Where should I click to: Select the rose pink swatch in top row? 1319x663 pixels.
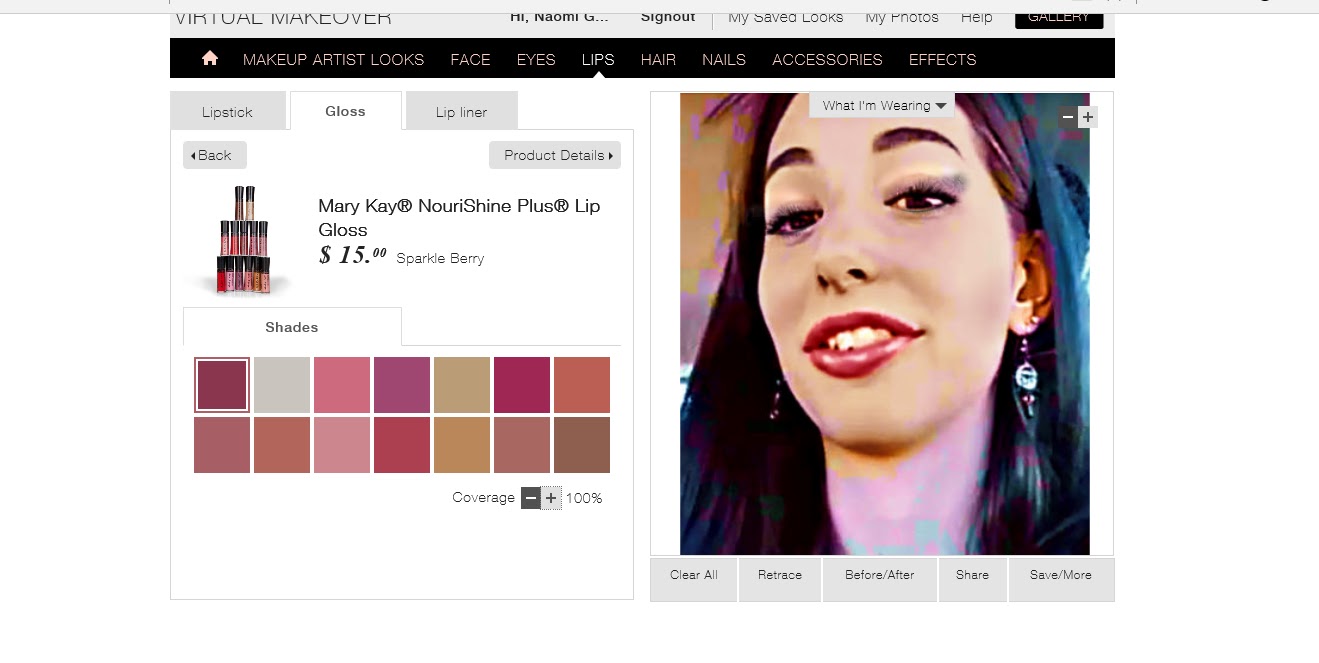coord(342,385)
